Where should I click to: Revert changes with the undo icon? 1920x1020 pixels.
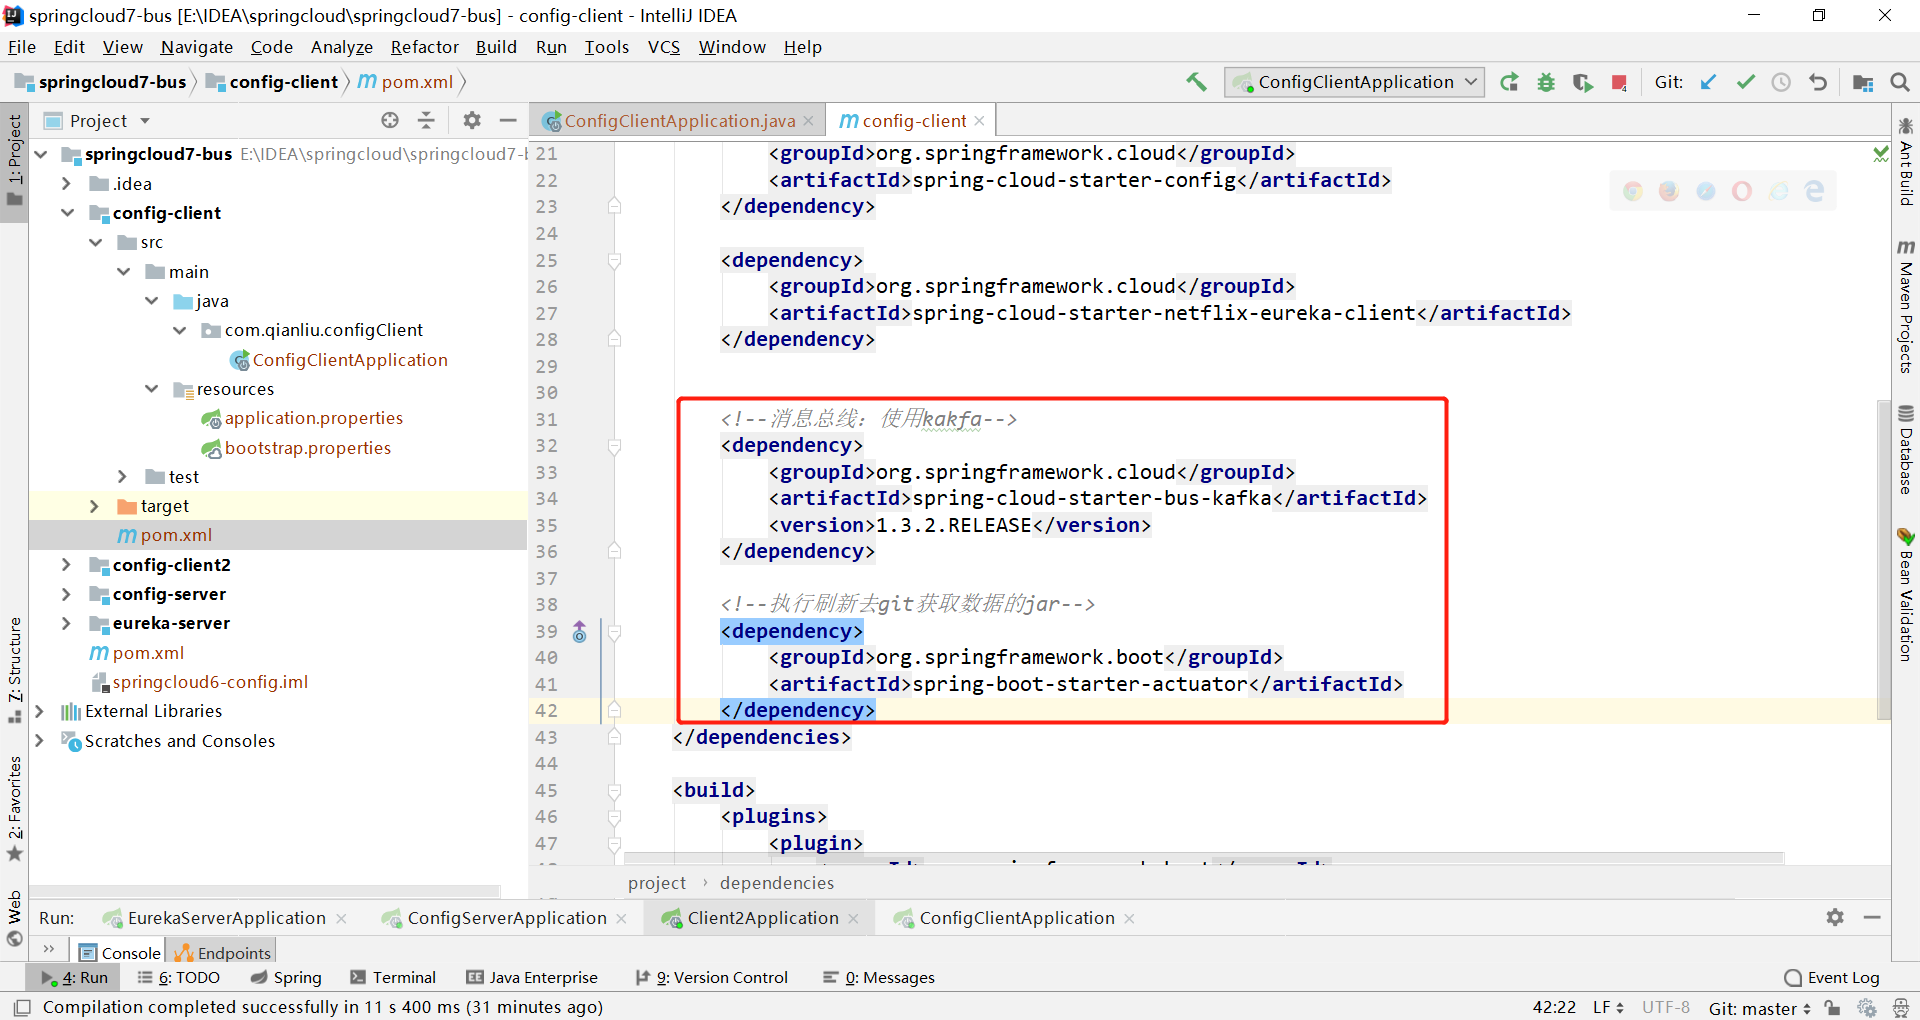tap(1818, 82)
